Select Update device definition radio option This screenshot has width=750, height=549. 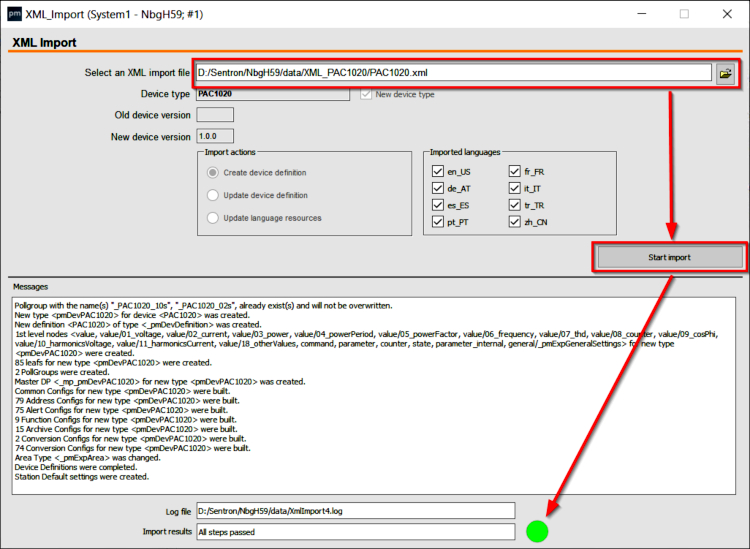coord(213,195)
